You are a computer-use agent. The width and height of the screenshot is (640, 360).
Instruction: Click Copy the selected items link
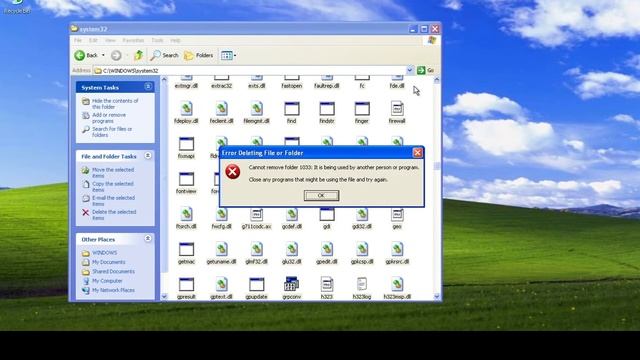pos(113,187)
